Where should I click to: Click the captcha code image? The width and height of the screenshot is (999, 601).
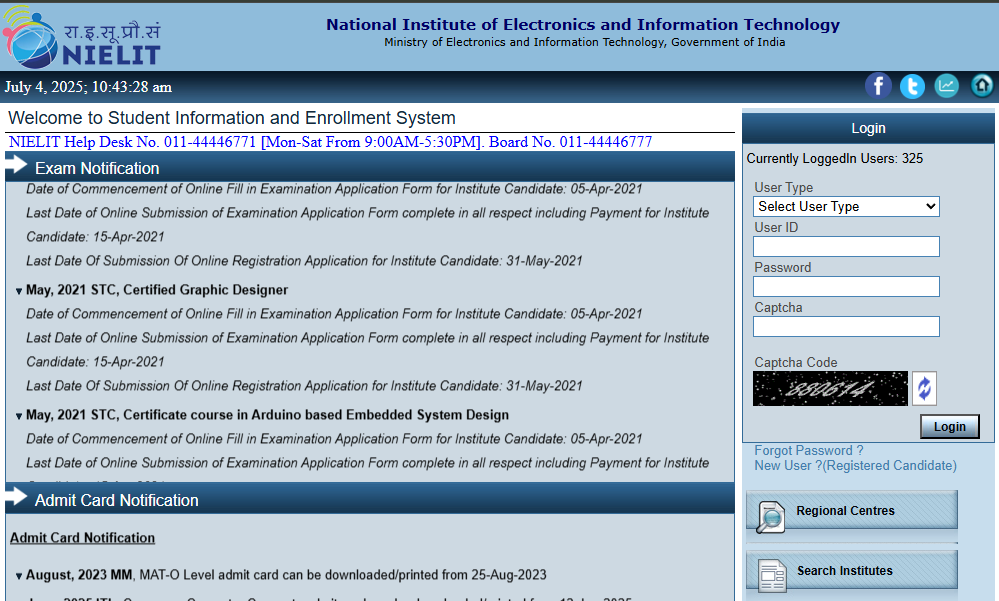tap(830, 388)
